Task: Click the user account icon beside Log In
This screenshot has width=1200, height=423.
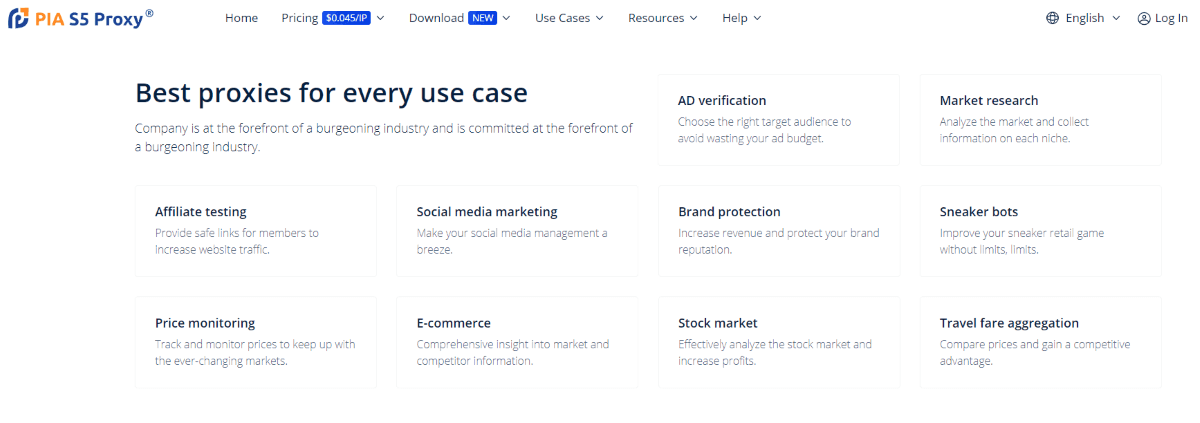Action: (1144, 18)
